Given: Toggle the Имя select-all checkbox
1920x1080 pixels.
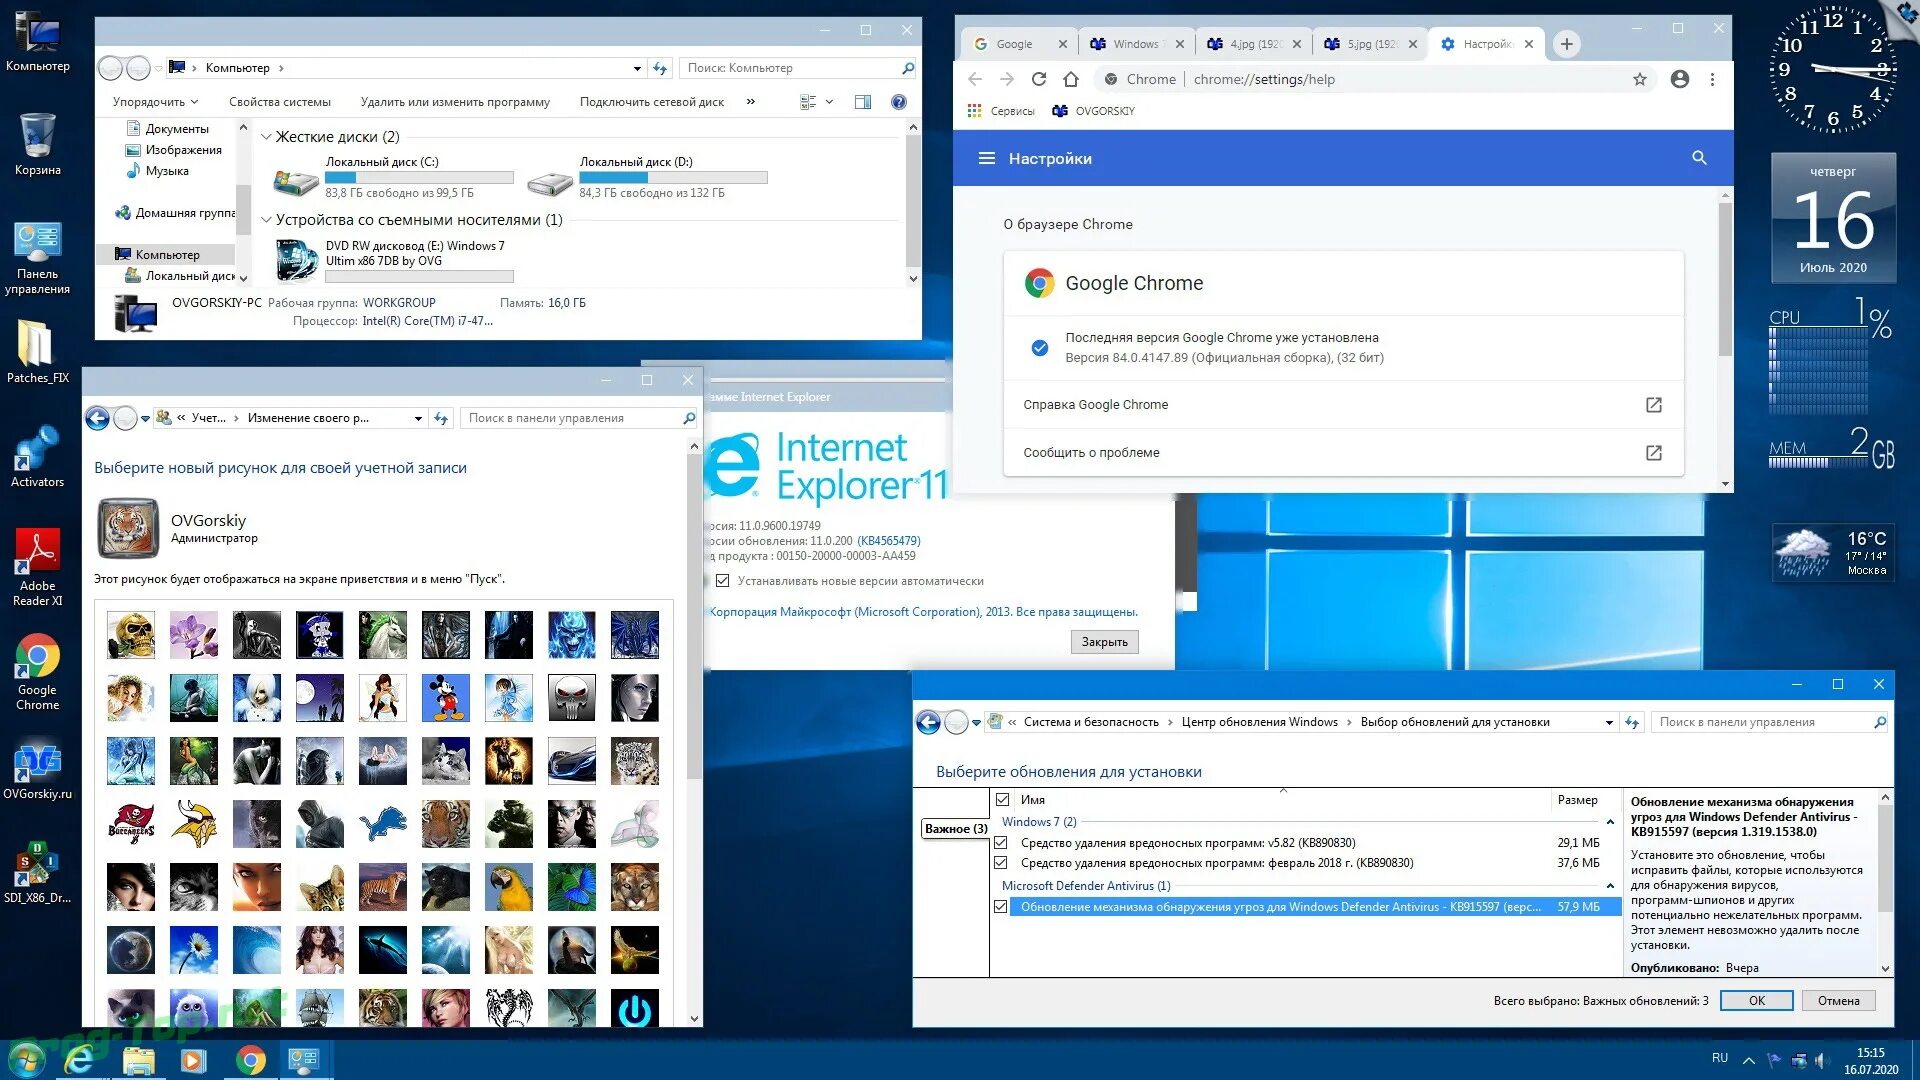Looking at the screenshot, I should coord(1003,800).
